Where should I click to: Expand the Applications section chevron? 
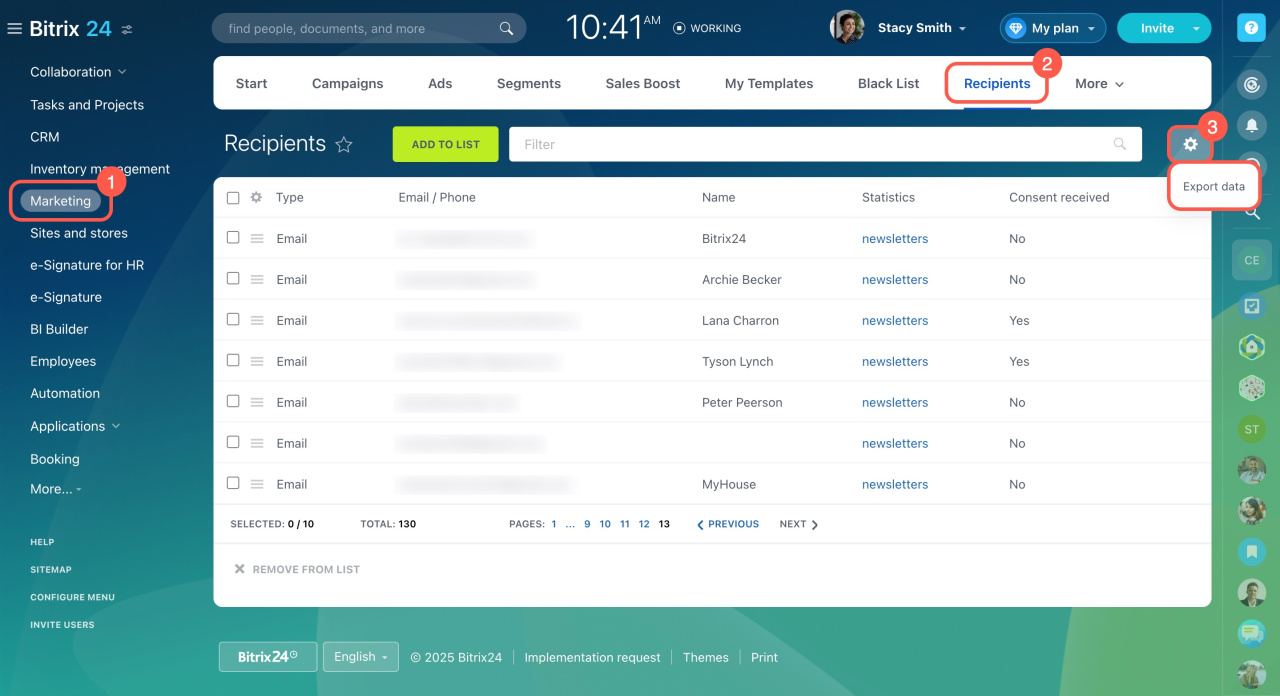coord(116,426)
